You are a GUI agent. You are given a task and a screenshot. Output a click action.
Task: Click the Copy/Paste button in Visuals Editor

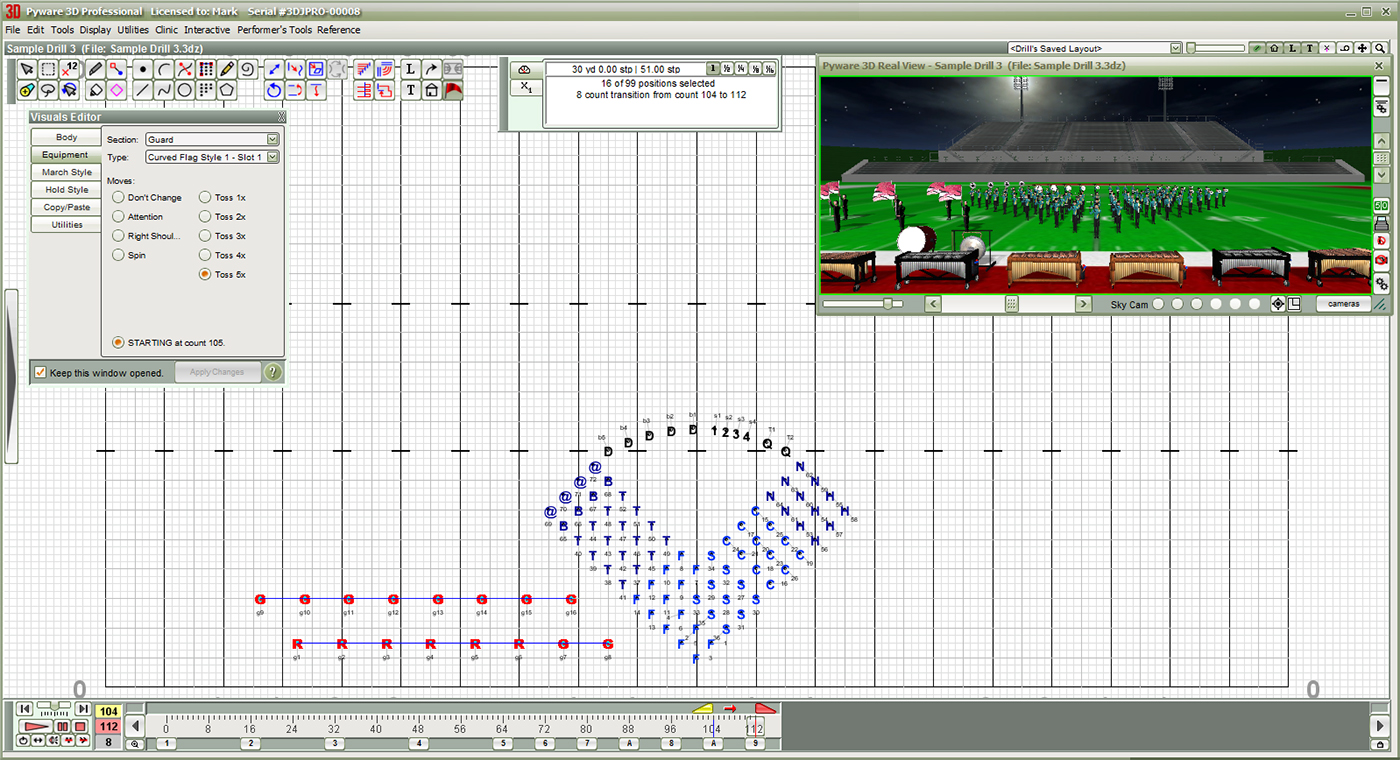tap(66, 207)
